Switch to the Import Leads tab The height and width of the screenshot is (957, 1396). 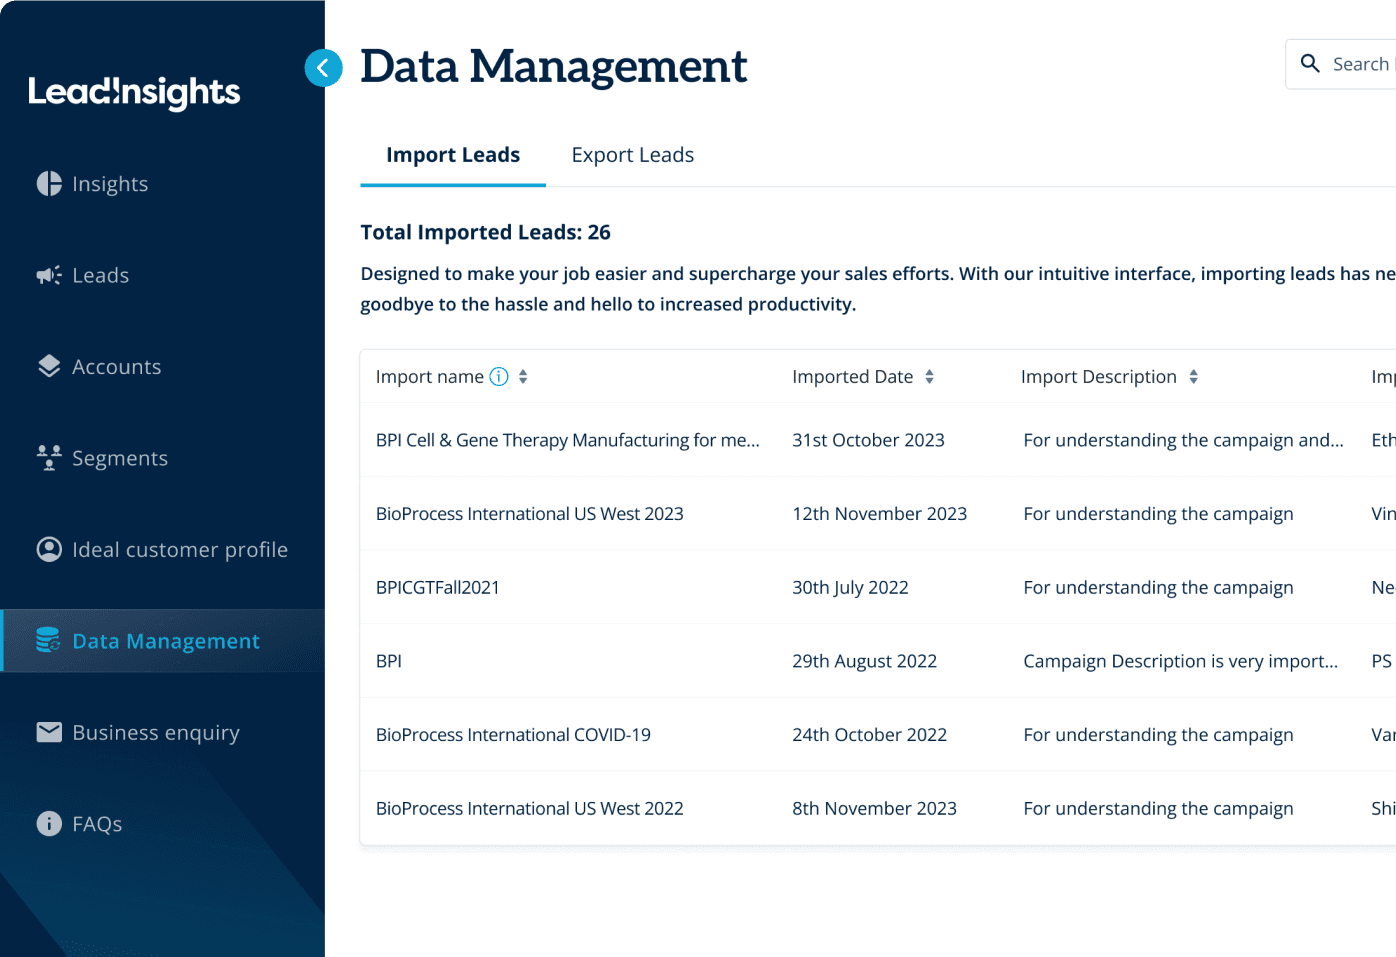click(453, 155)
